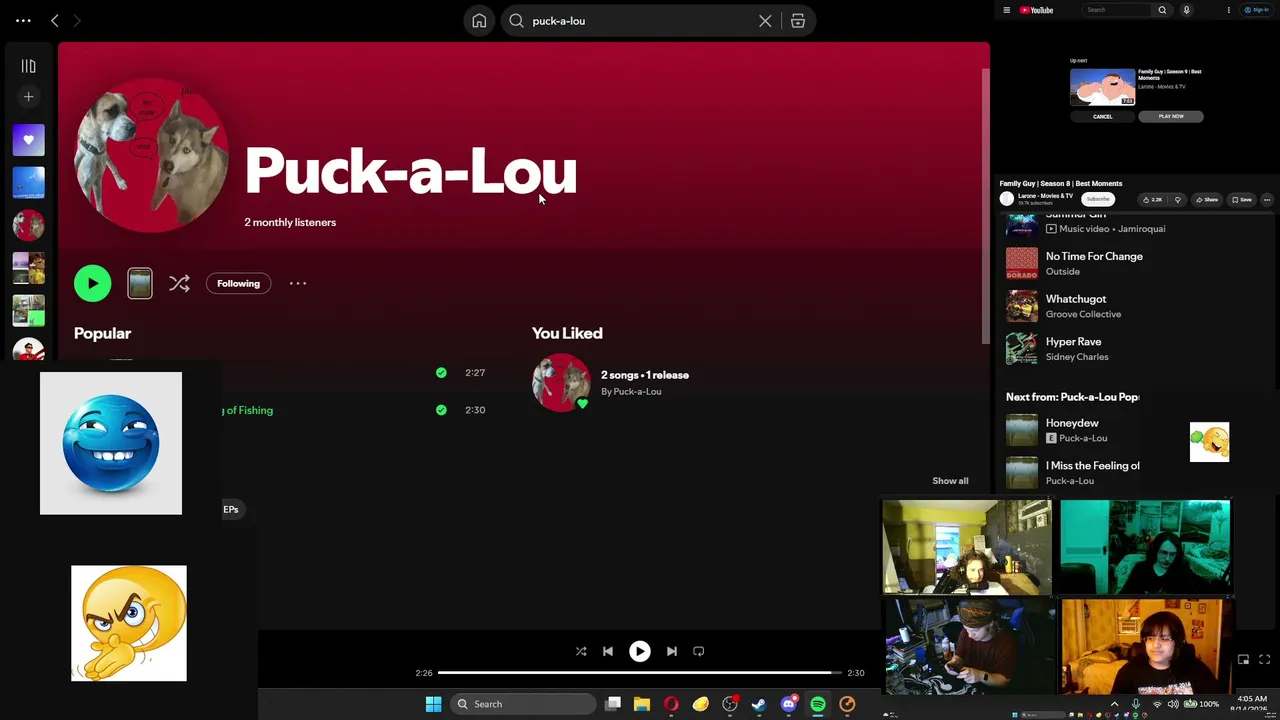The image size is (1280, 720).
Task: Go to the YouTube home logo
Action: pyautogui.click(x=1036, y=10)
